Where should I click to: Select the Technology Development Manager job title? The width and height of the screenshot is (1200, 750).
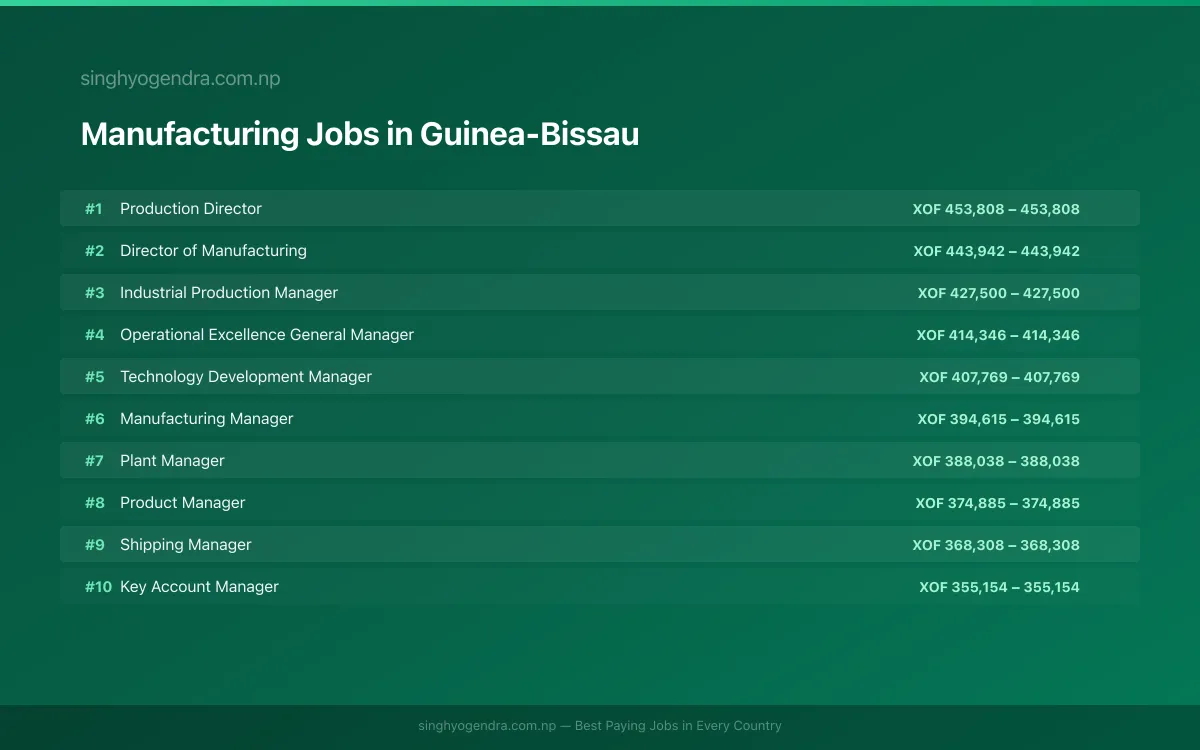[x=246, y=376]
